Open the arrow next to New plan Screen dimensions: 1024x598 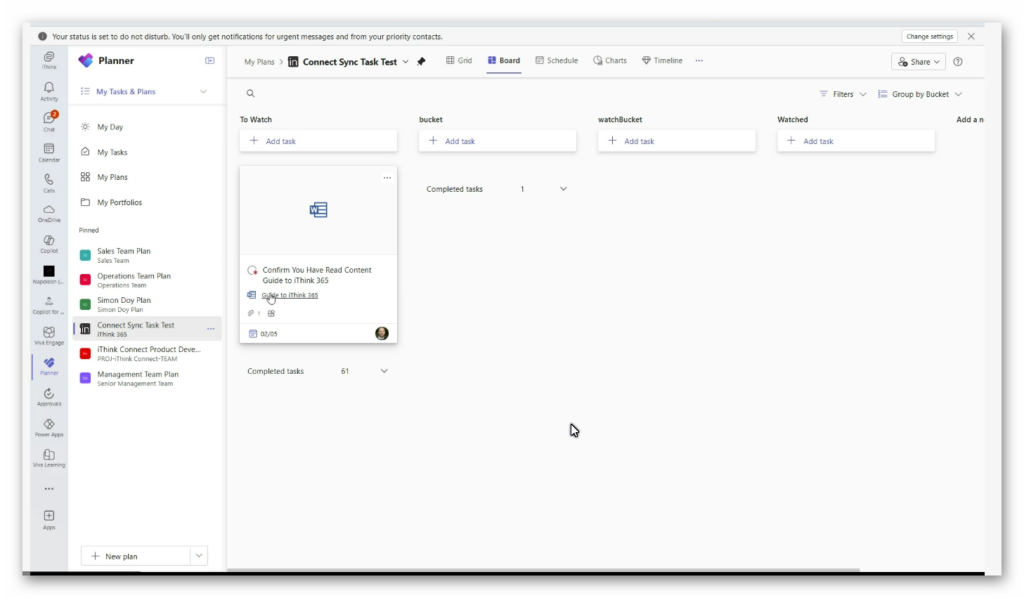199,556
